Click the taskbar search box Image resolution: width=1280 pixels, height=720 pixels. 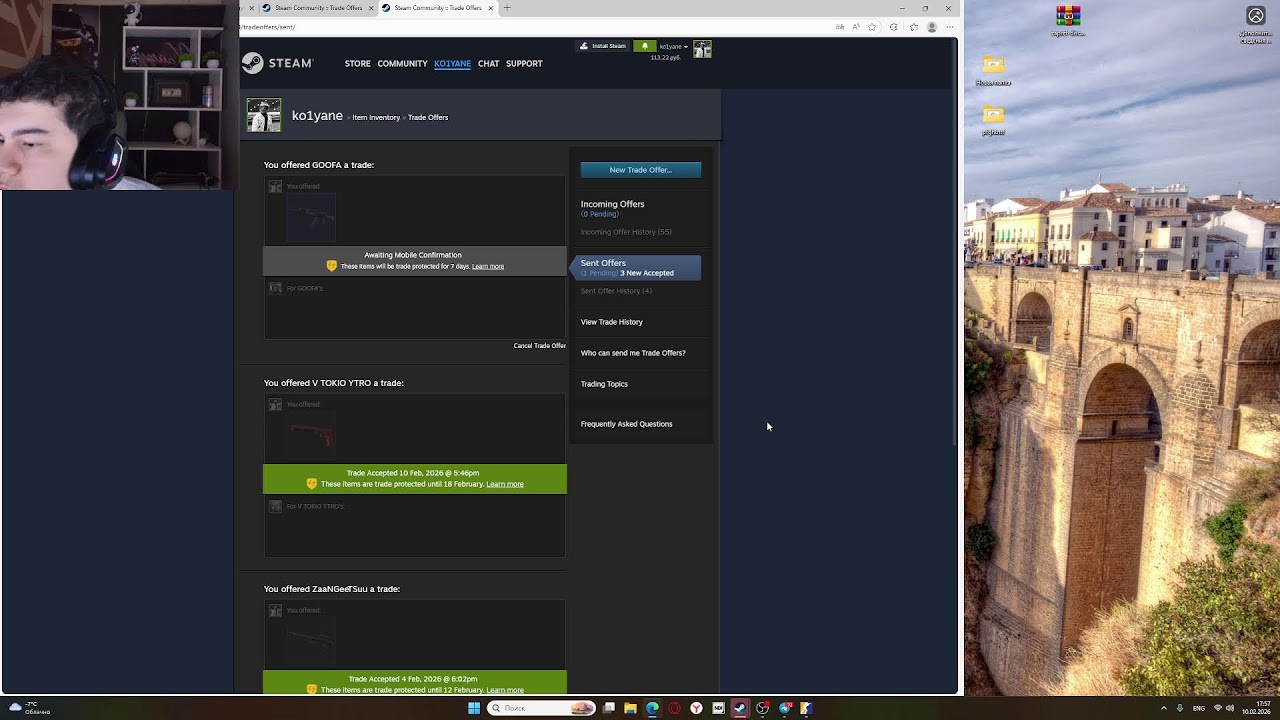(541, 708)
